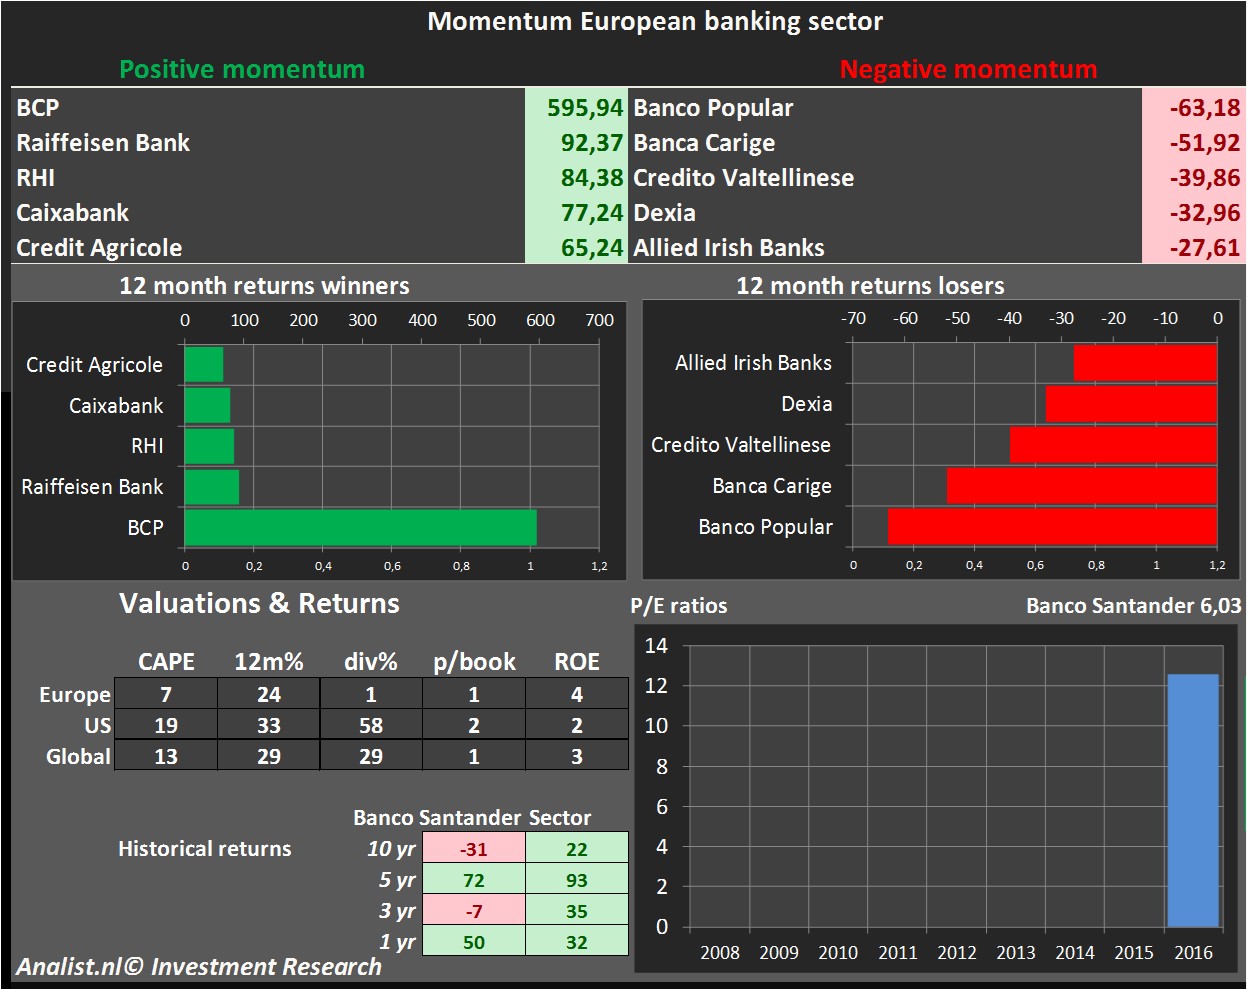The height and width of the screenshot is (990, 1247).
Task: Select Allied Irish Banks' value -27,61
Action: [x=1192, y=247]
